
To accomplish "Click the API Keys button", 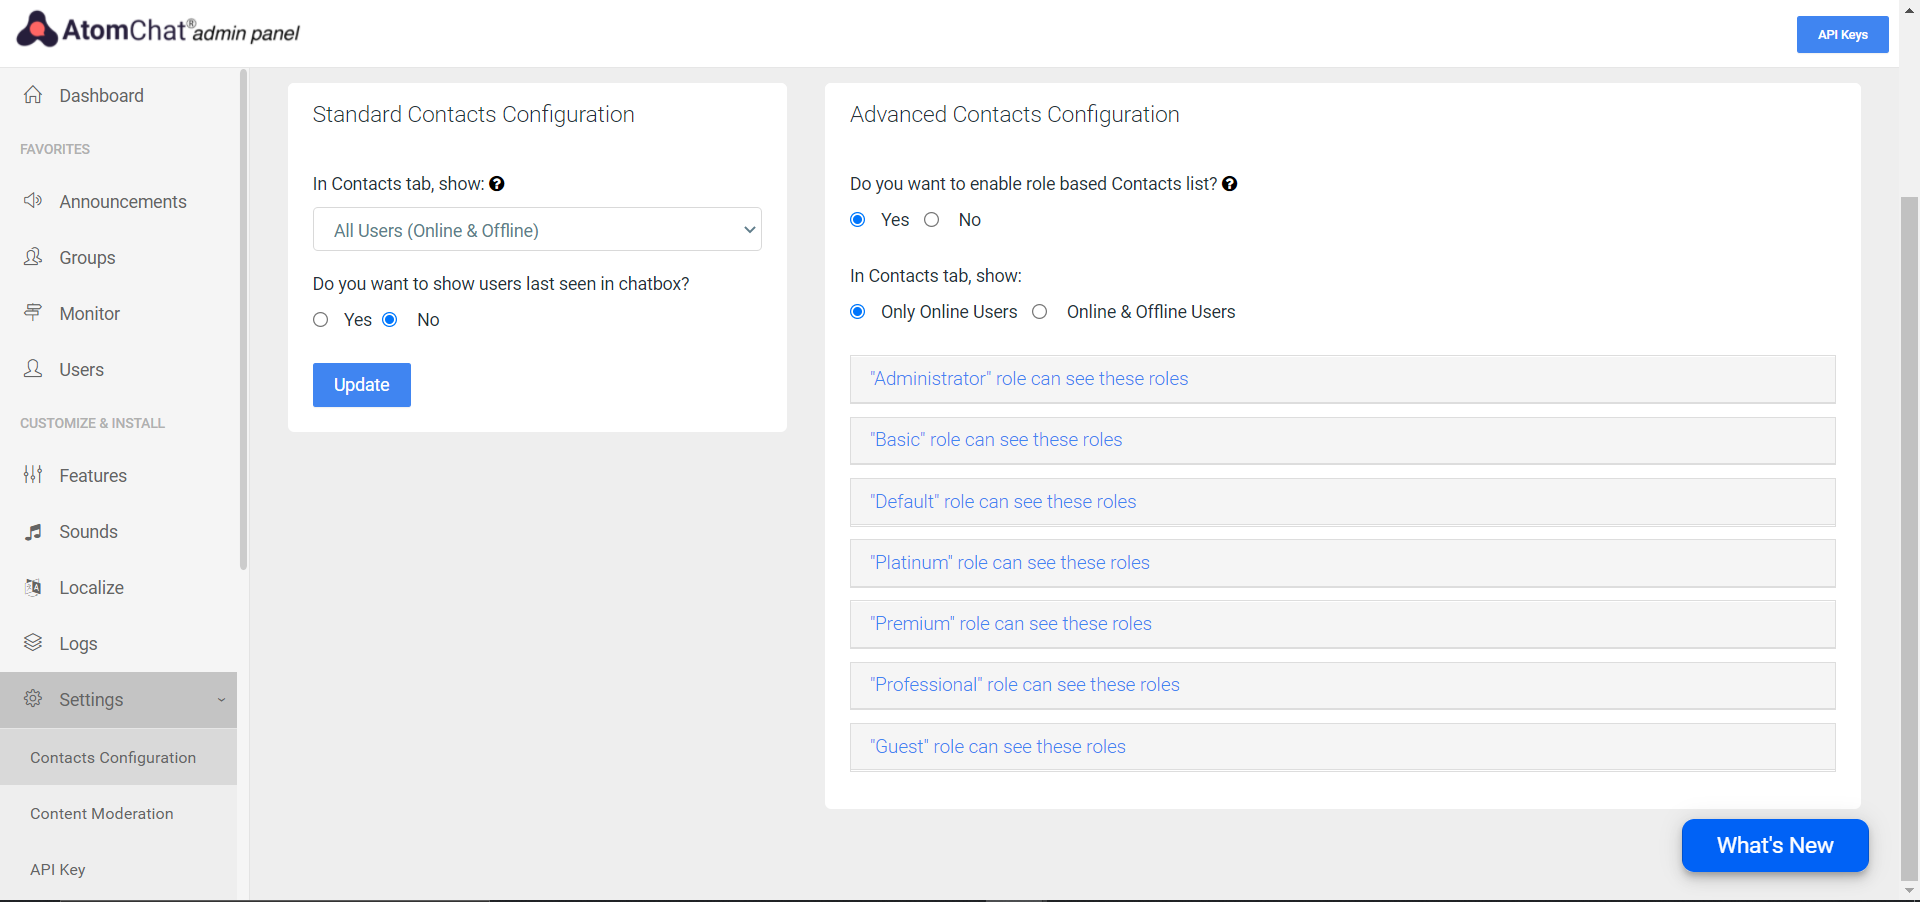I will point(1842,34).
